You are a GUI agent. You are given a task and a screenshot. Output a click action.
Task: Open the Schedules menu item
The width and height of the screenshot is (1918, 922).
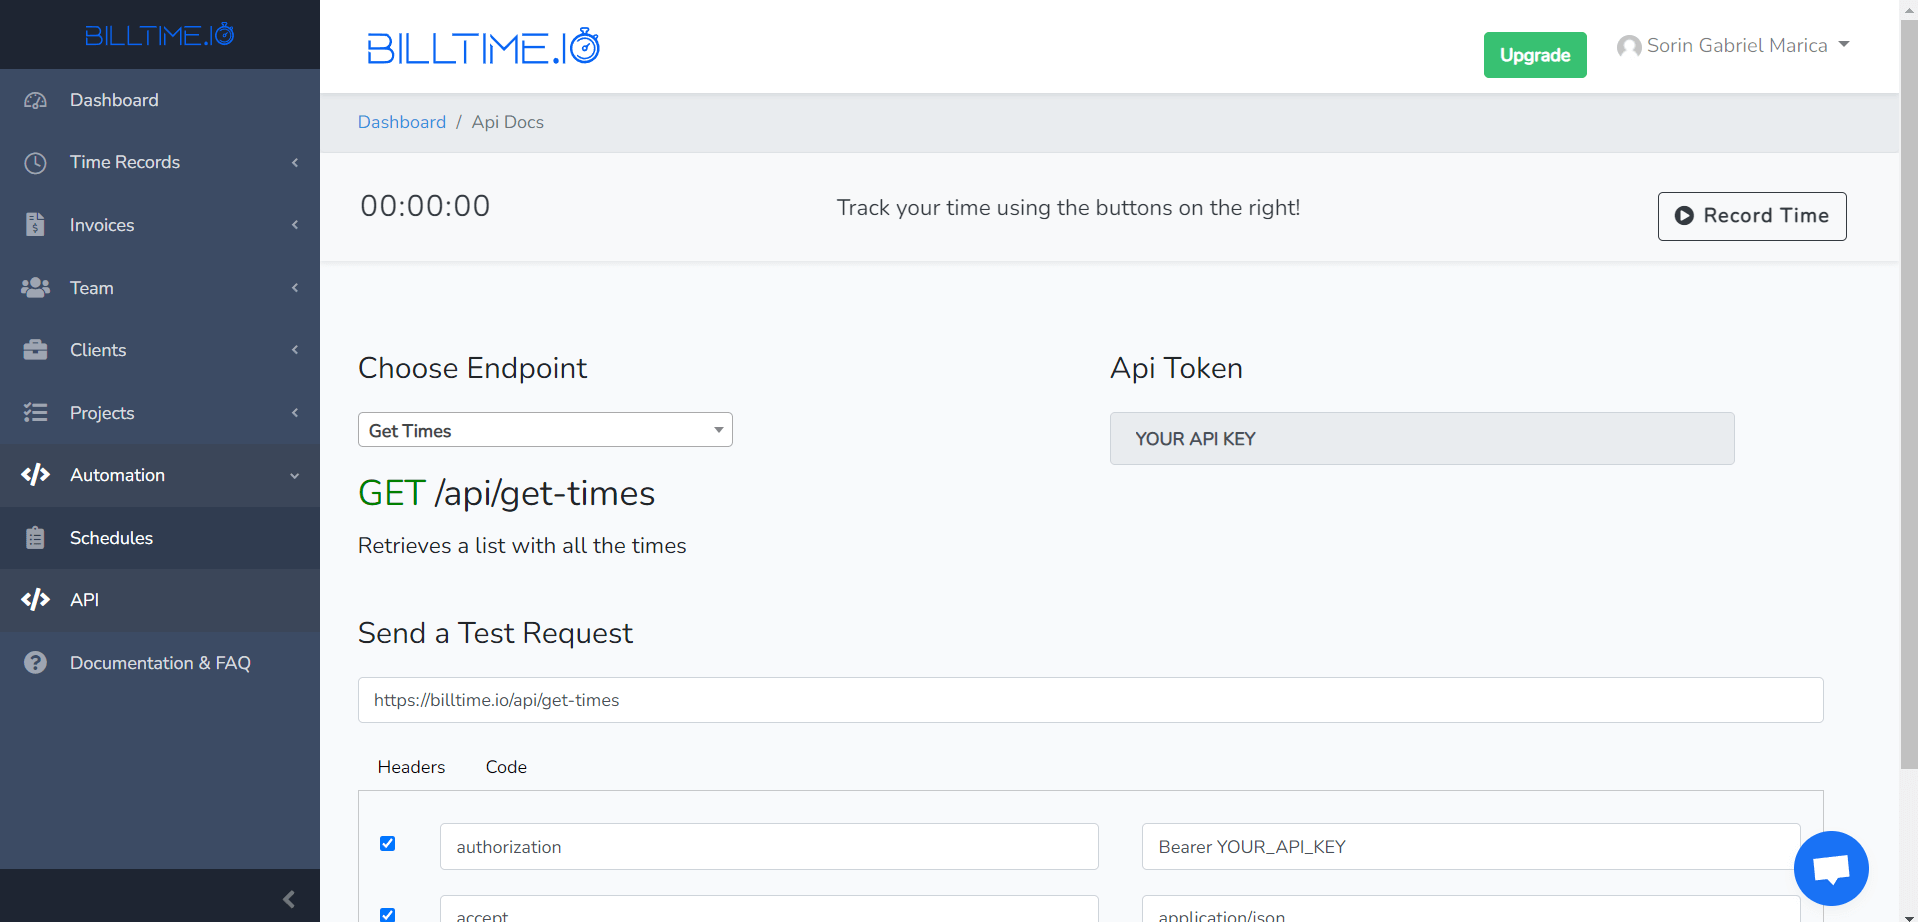pos(160,538)
